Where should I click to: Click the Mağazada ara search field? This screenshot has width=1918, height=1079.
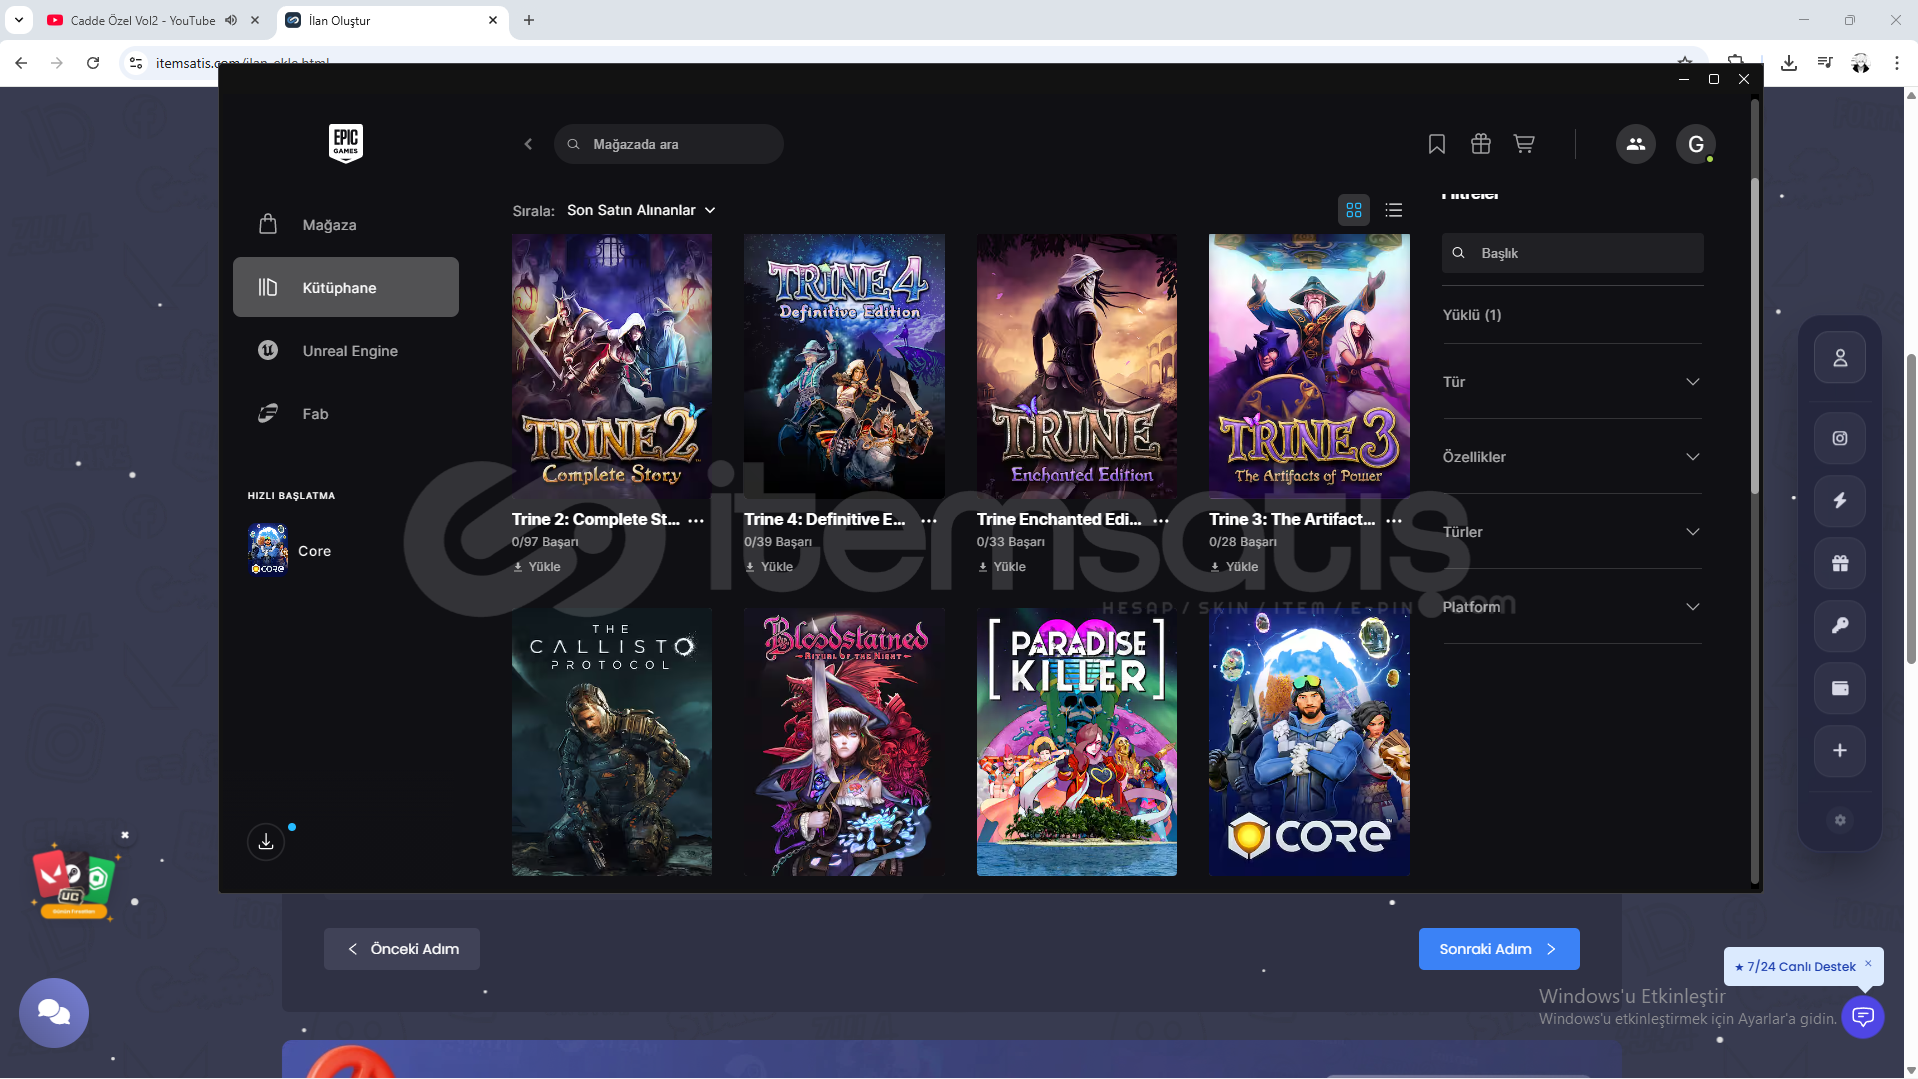[x=669, y=144]
